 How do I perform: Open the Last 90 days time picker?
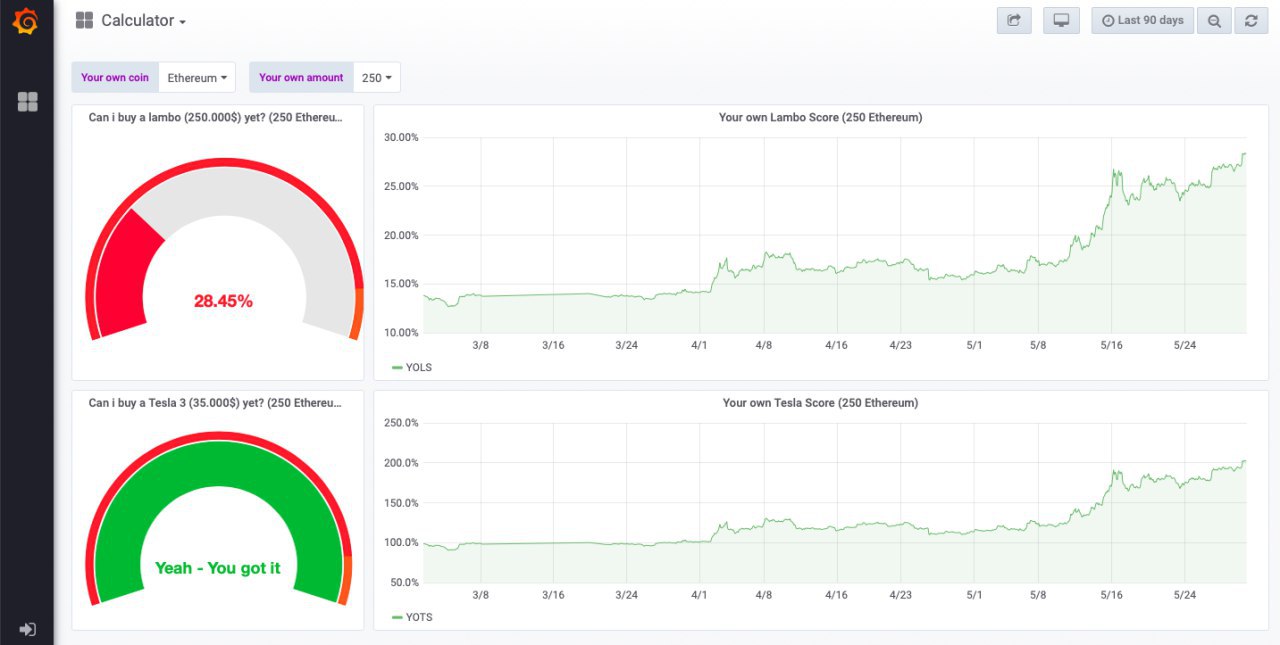[x=1142, y=20]
